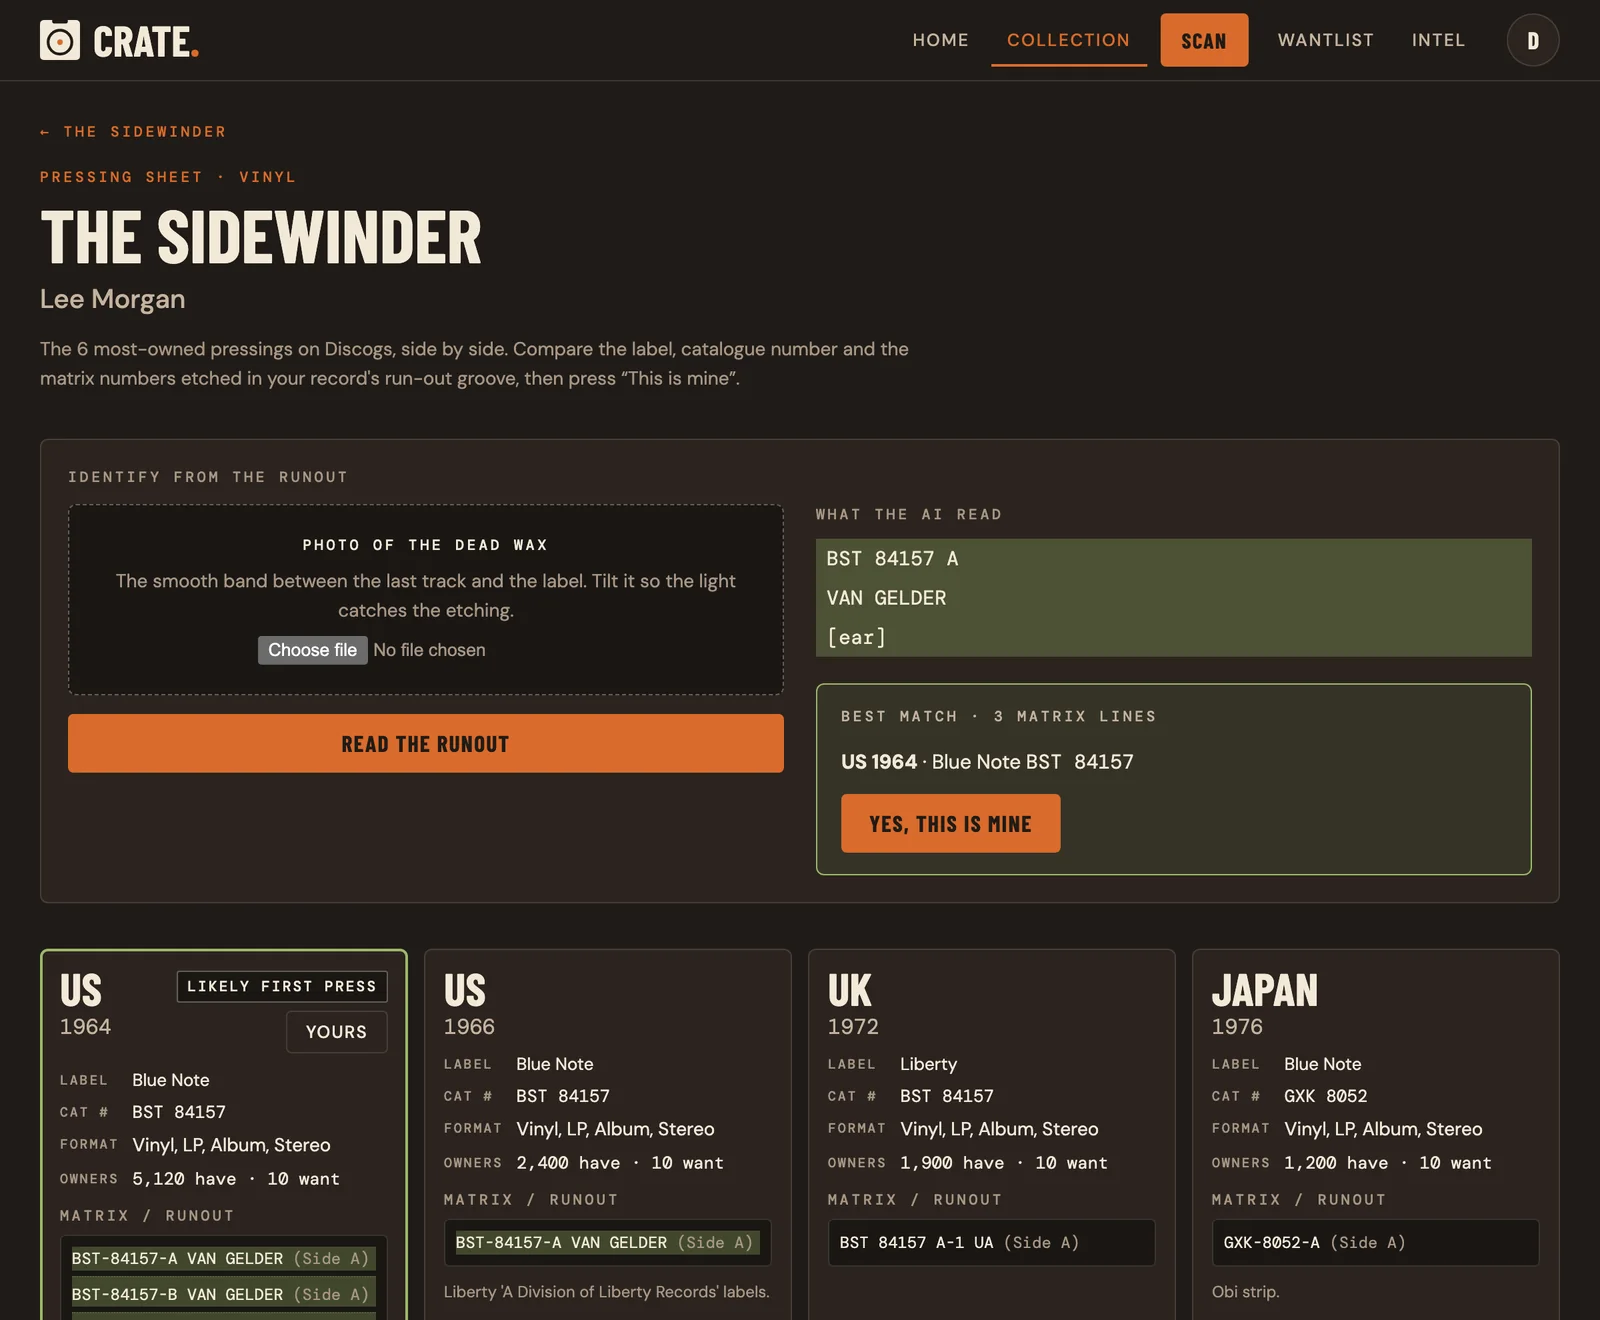Click matrix 'BST 84157 A-1 UA' in UK card
This screenshot has width=1600, height=1320.
pos(959,1242)
